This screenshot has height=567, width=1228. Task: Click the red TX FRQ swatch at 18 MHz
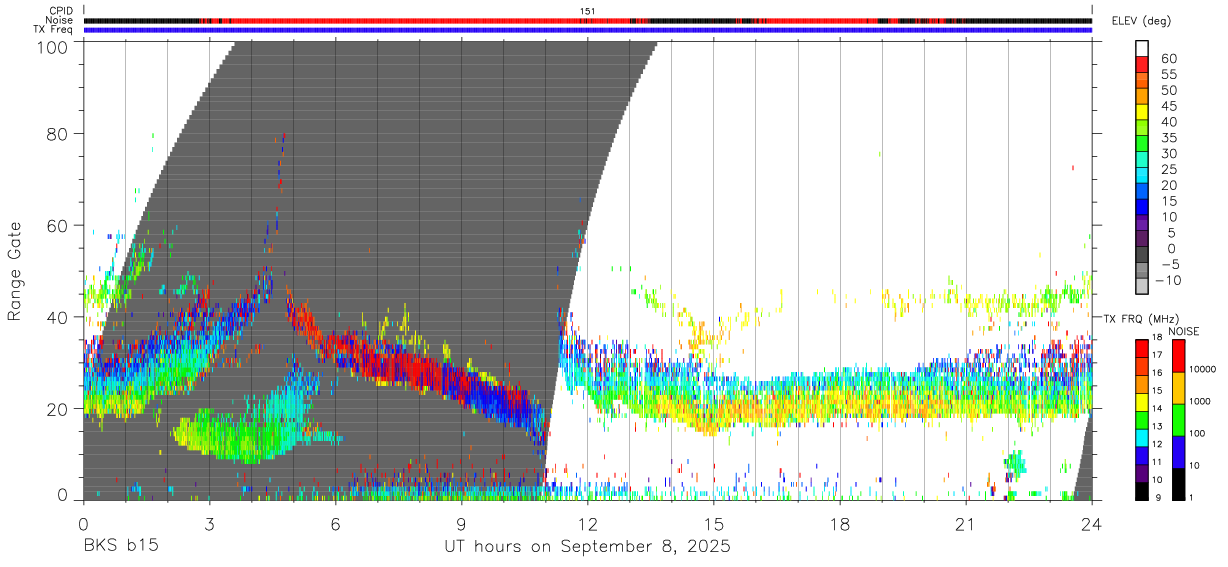coord(1142,346)
